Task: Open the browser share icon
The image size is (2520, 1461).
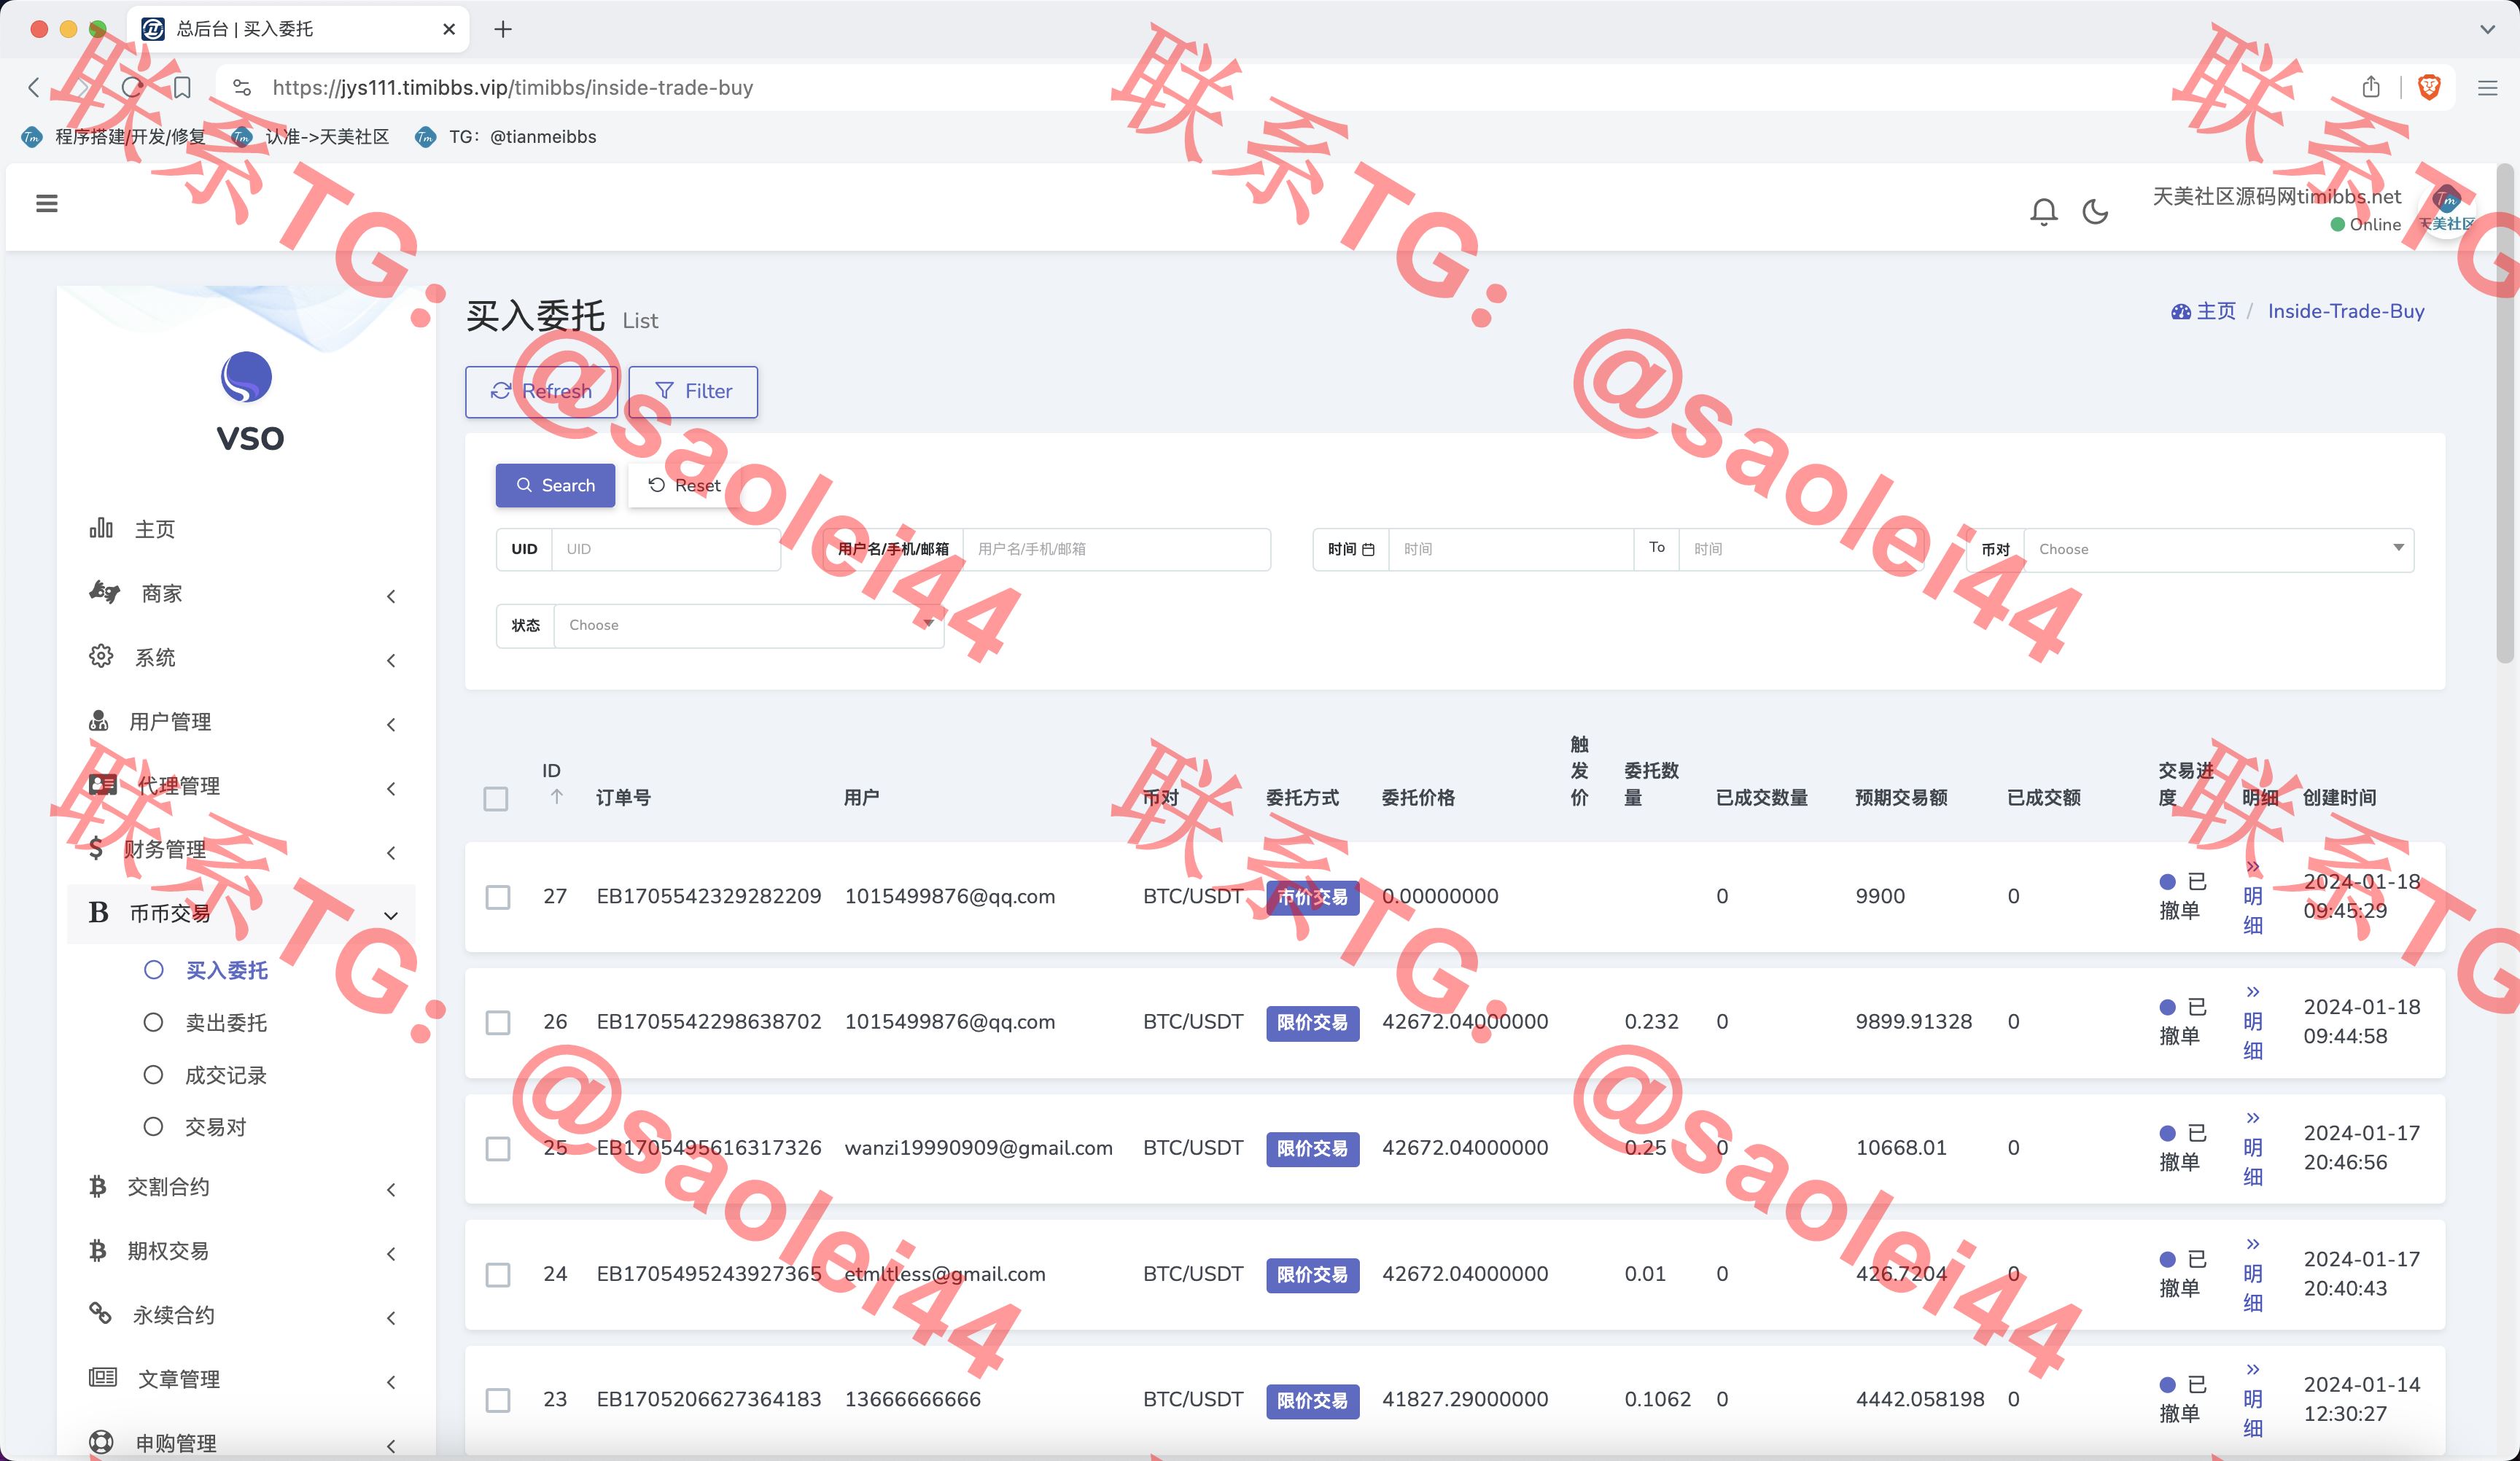Action: point(2371,87)
